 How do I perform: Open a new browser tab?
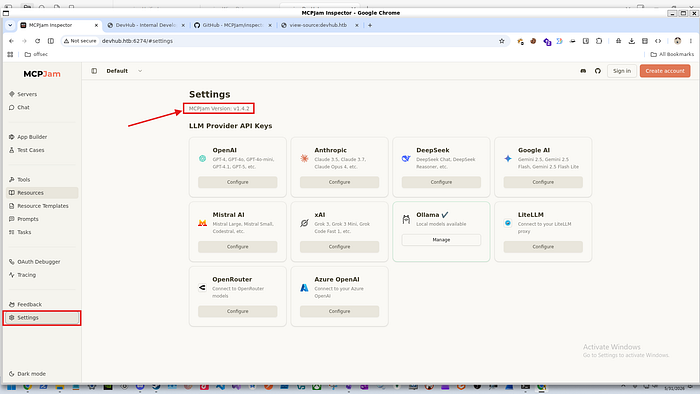coord(370,25)
